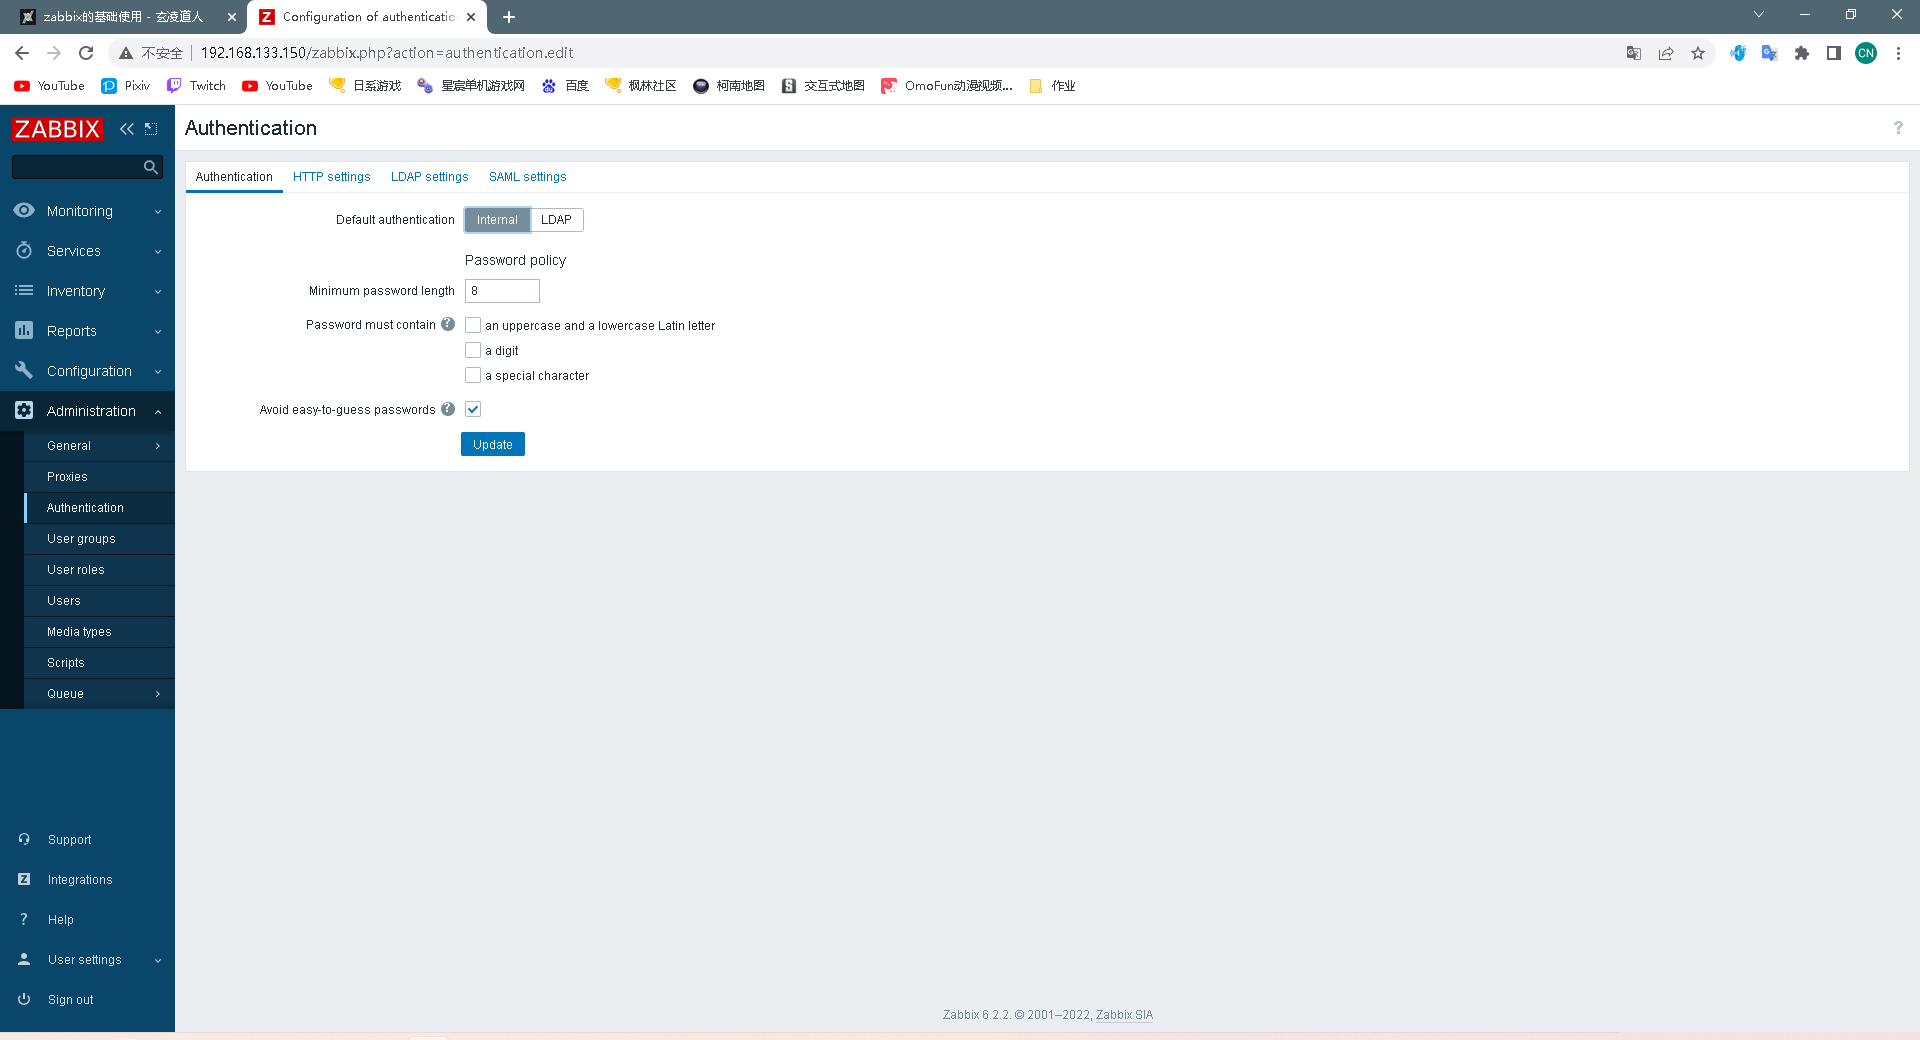The width and height of the screenshot is (1920, 1040).
Task: Click the Reports chart icon
Action: pyautogui.click(x=24, y=330)
